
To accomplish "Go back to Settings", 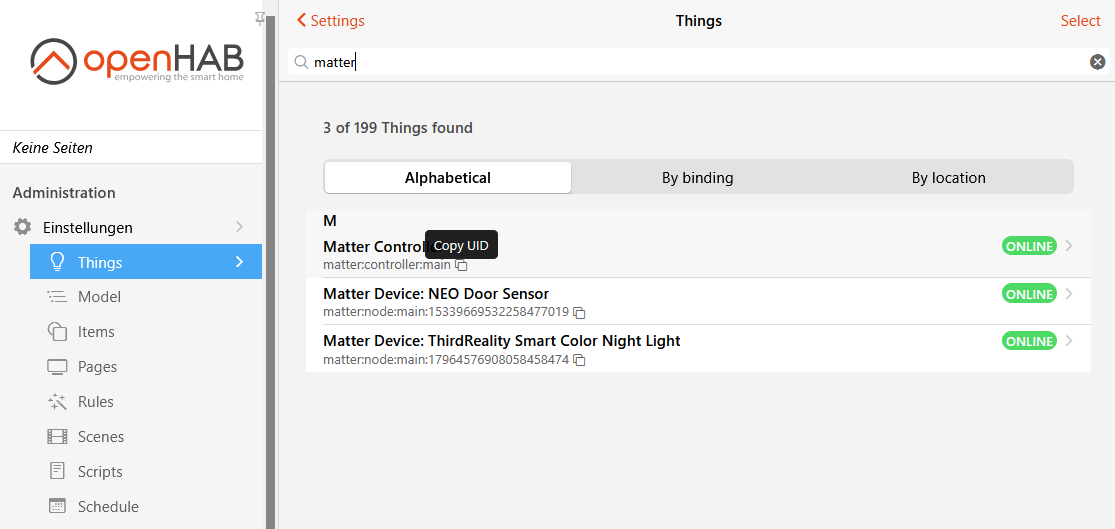I will point(331,21).
